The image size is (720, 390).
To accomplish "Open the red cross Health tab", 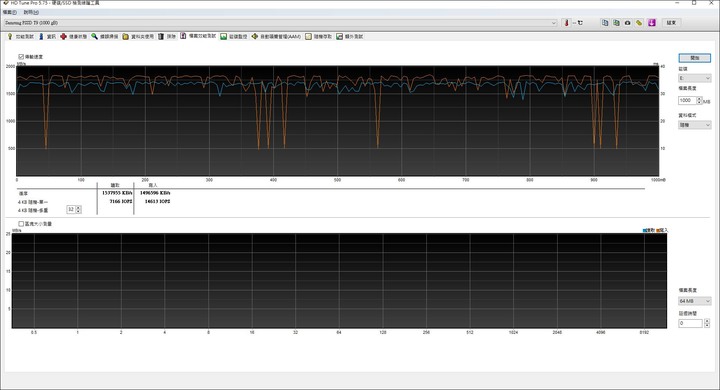I will pos(73,36).
